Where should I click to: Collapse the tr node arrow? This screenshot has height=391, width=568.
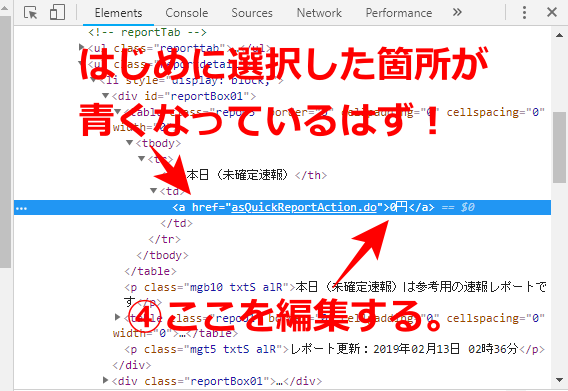point(142,159)
